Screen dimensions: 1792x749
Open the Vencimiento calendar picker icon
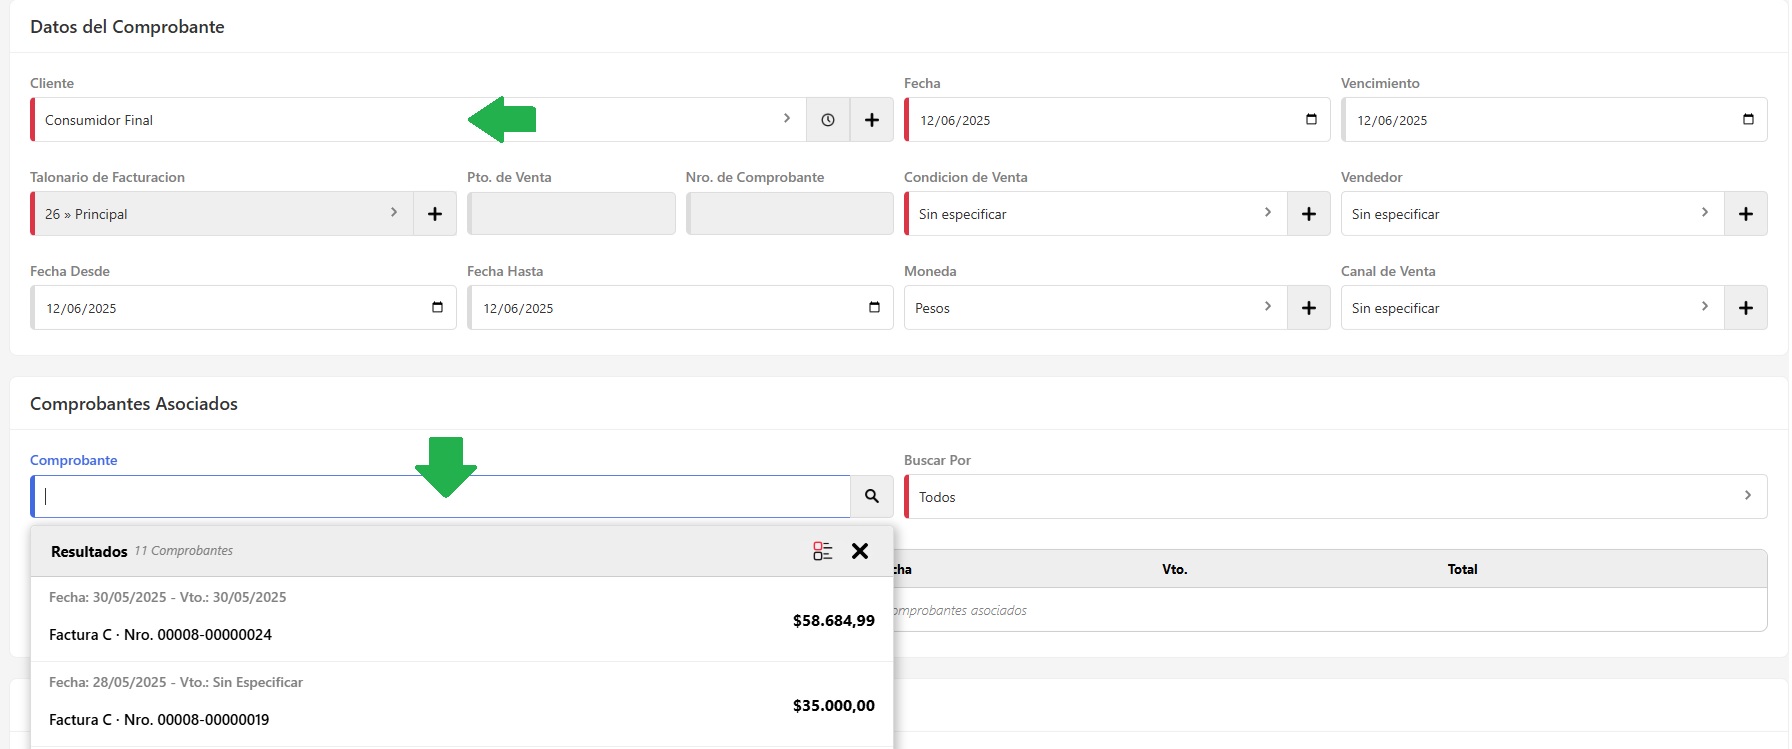(x=1748, y=120)
